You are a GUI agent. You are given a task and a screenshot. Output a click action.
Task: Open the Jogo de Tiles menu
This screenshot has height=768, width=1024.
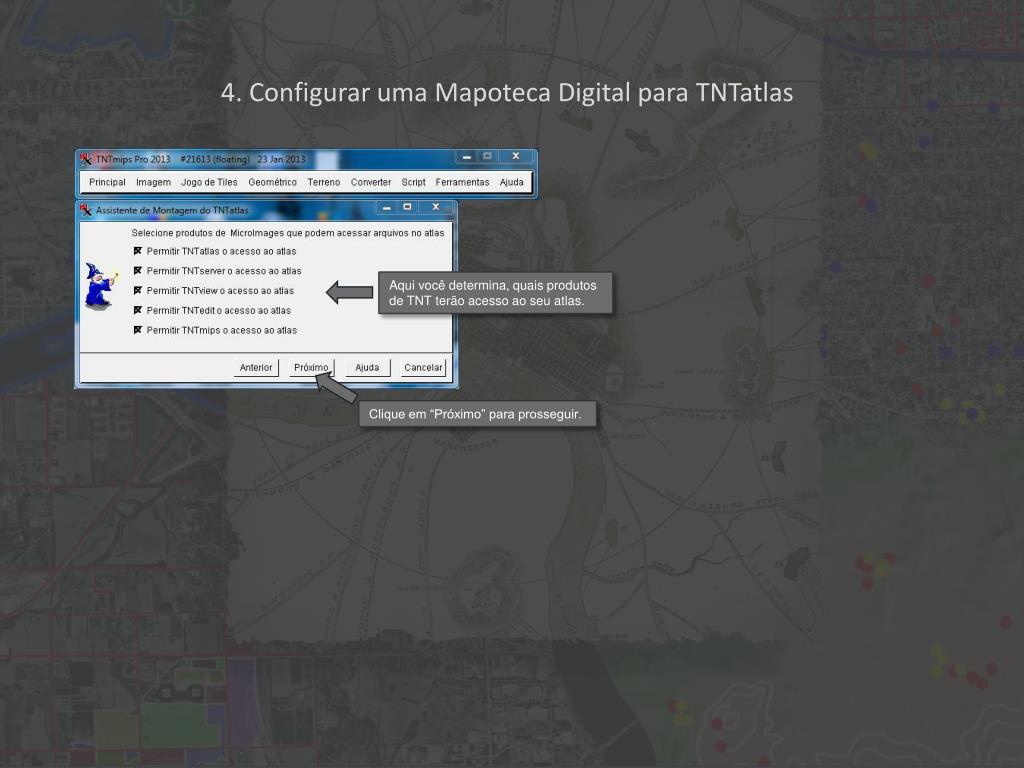(x=209, y=182)
